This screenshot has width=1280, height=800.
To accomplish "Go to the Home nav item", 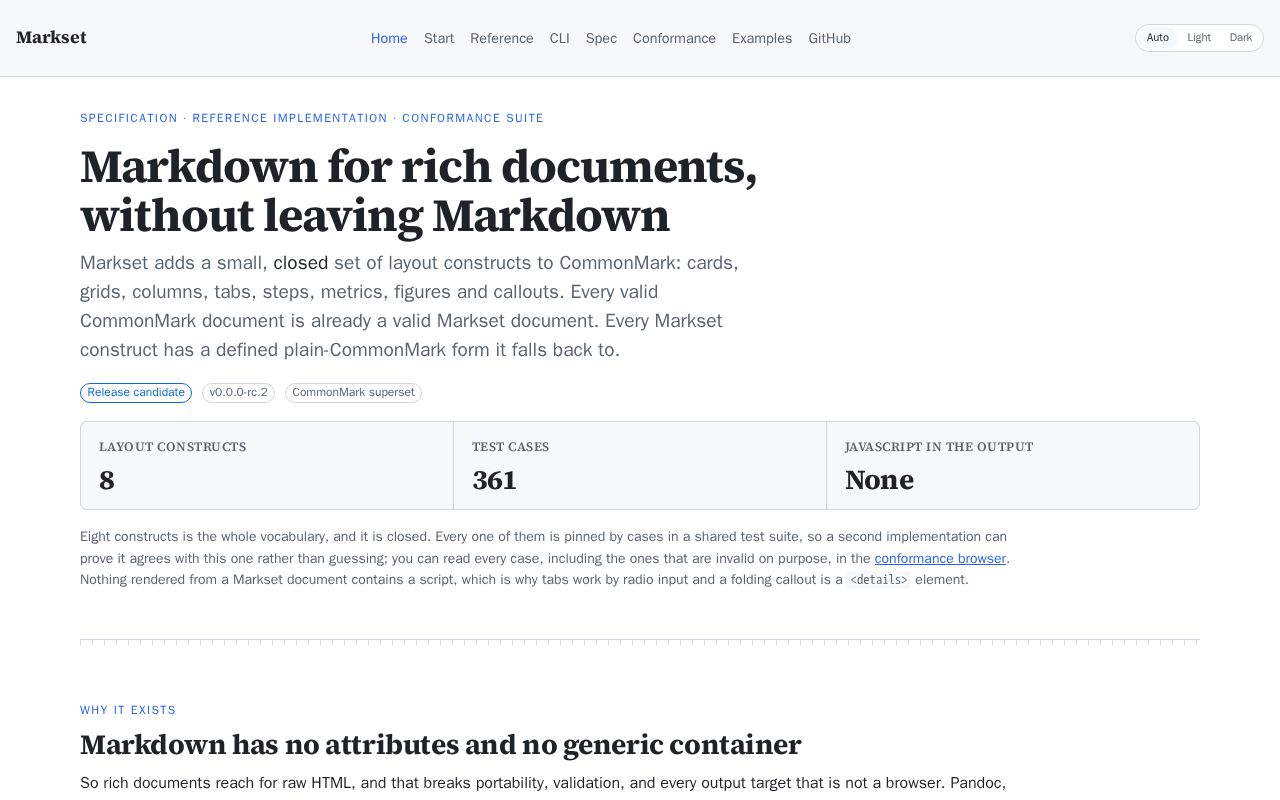I will [x=389, y=38].
